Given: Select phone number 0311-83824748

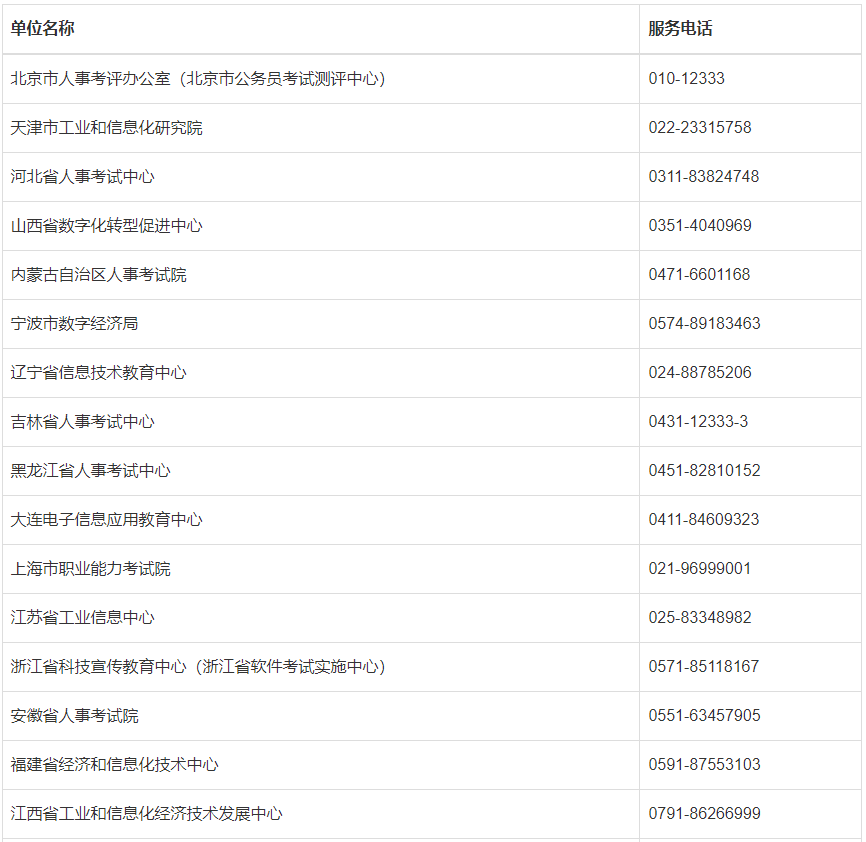Looking at the screenshot, I should (x=704, y=177).
